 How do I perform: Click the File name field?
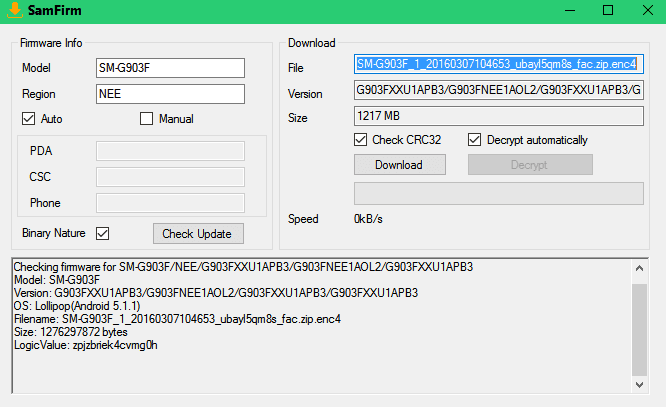point(499,64)
